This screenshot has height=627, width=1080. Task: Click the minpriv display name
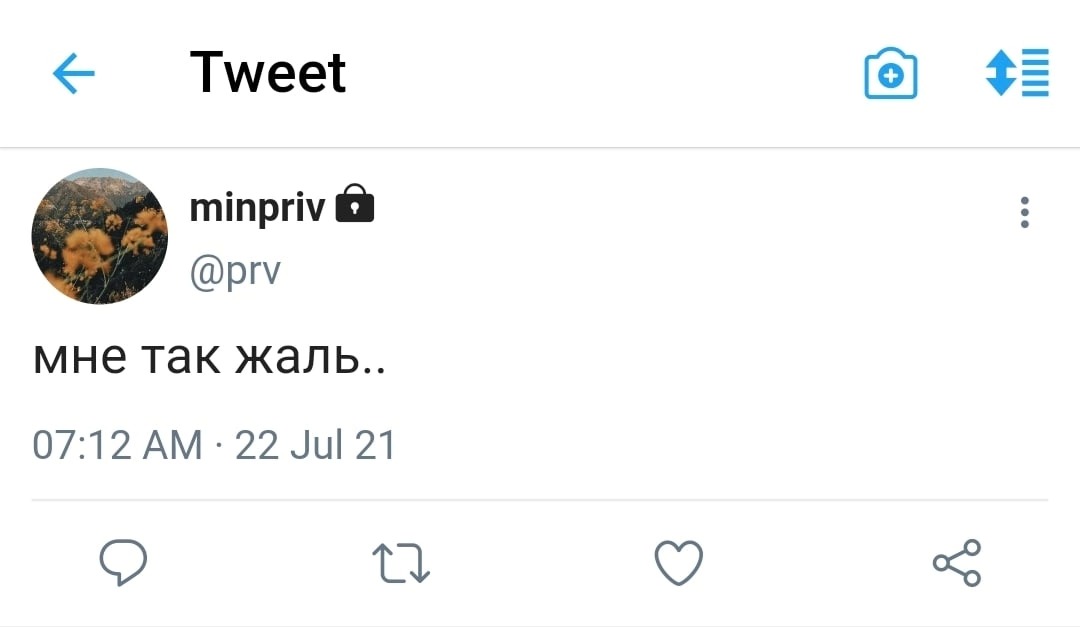pos(257,206)
